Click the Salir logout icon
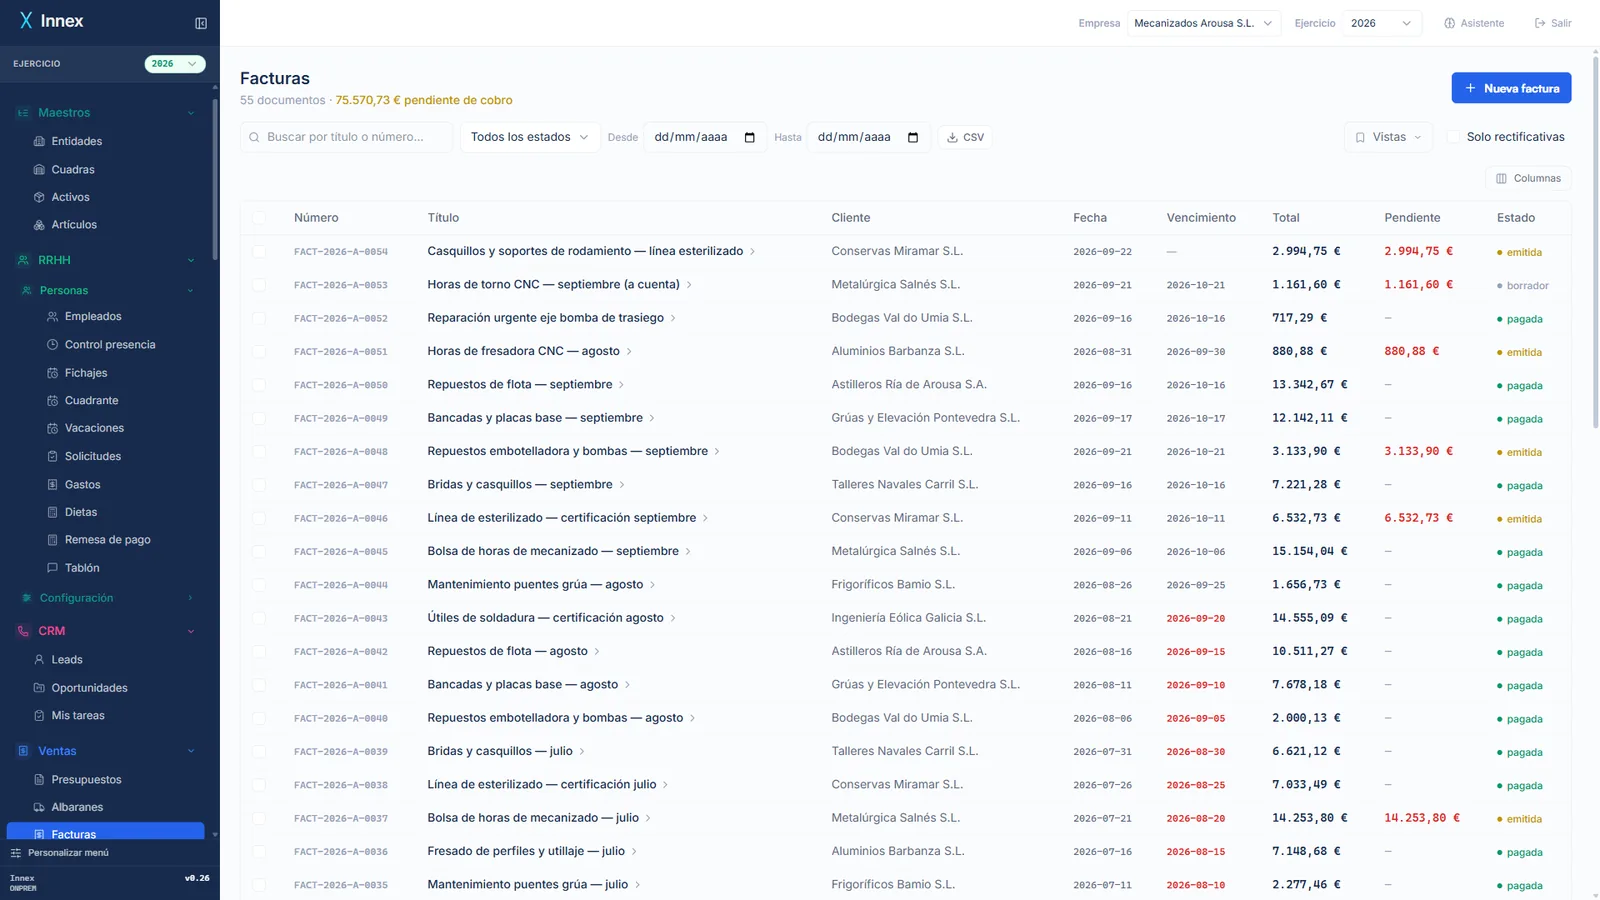The width and height of the screenshot is (1600, 900). tap(1540, 23)
